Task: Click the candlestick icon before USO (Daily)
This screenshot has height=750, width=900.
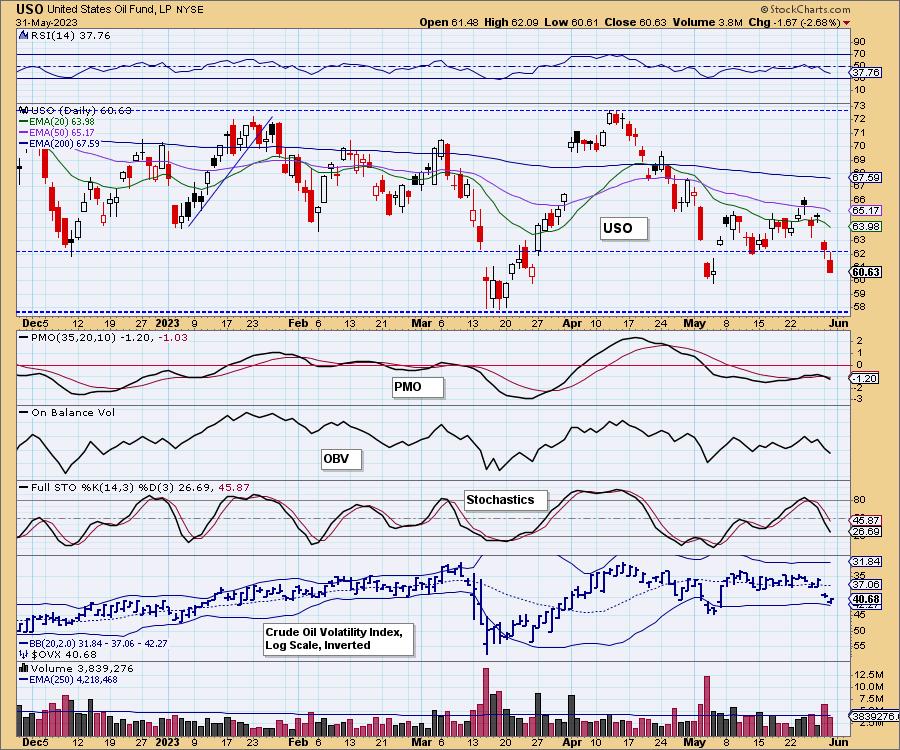Action: (24, 110)
